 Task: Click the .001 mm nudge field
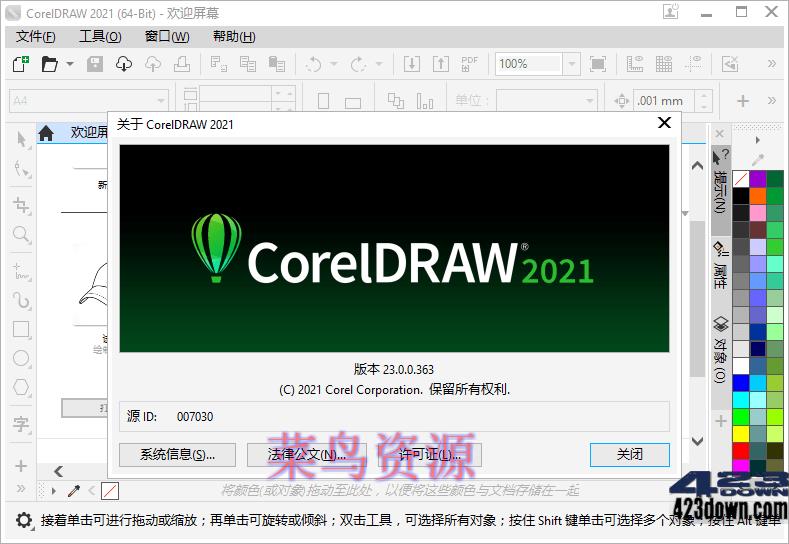pyautogui.click(x=663, y=101)
